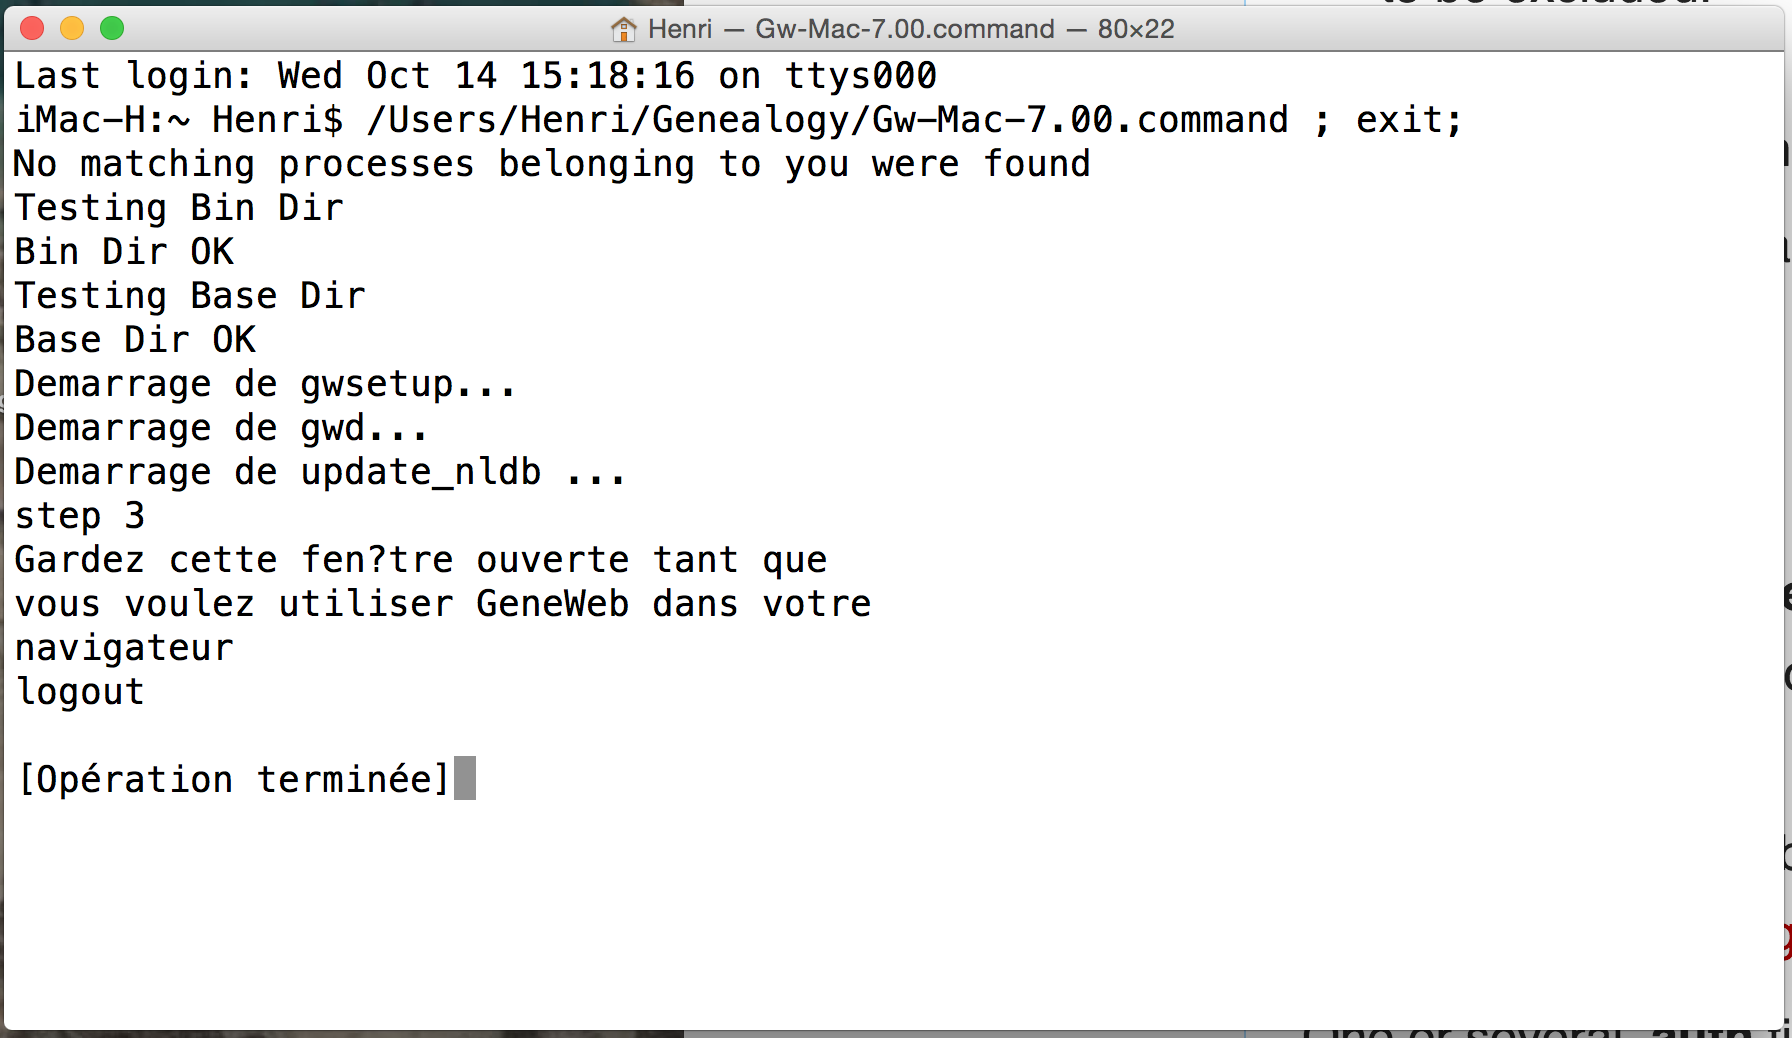This screenshot has height=1038, width=1792.
Task: Click 'Demarrage de gwd...' line
Action: (x=221, y=428)
